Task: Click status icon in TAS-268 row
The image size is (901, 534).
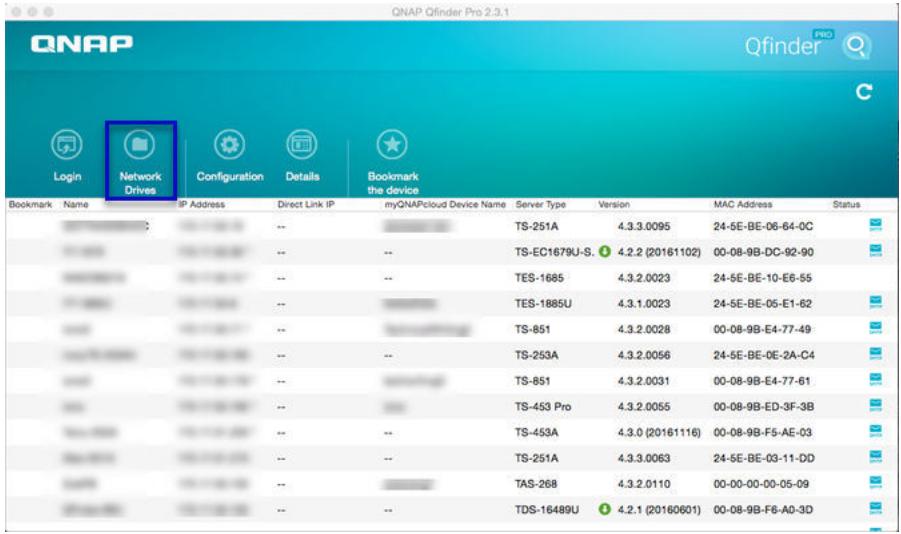Action: (x=875, y=482)
